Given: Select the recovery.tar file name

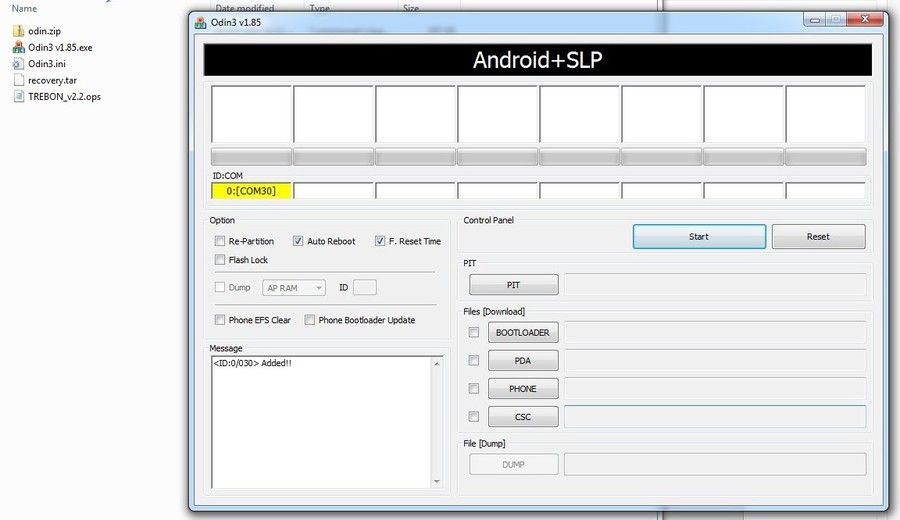Looking at the screenshot, I should coord(52,80).
